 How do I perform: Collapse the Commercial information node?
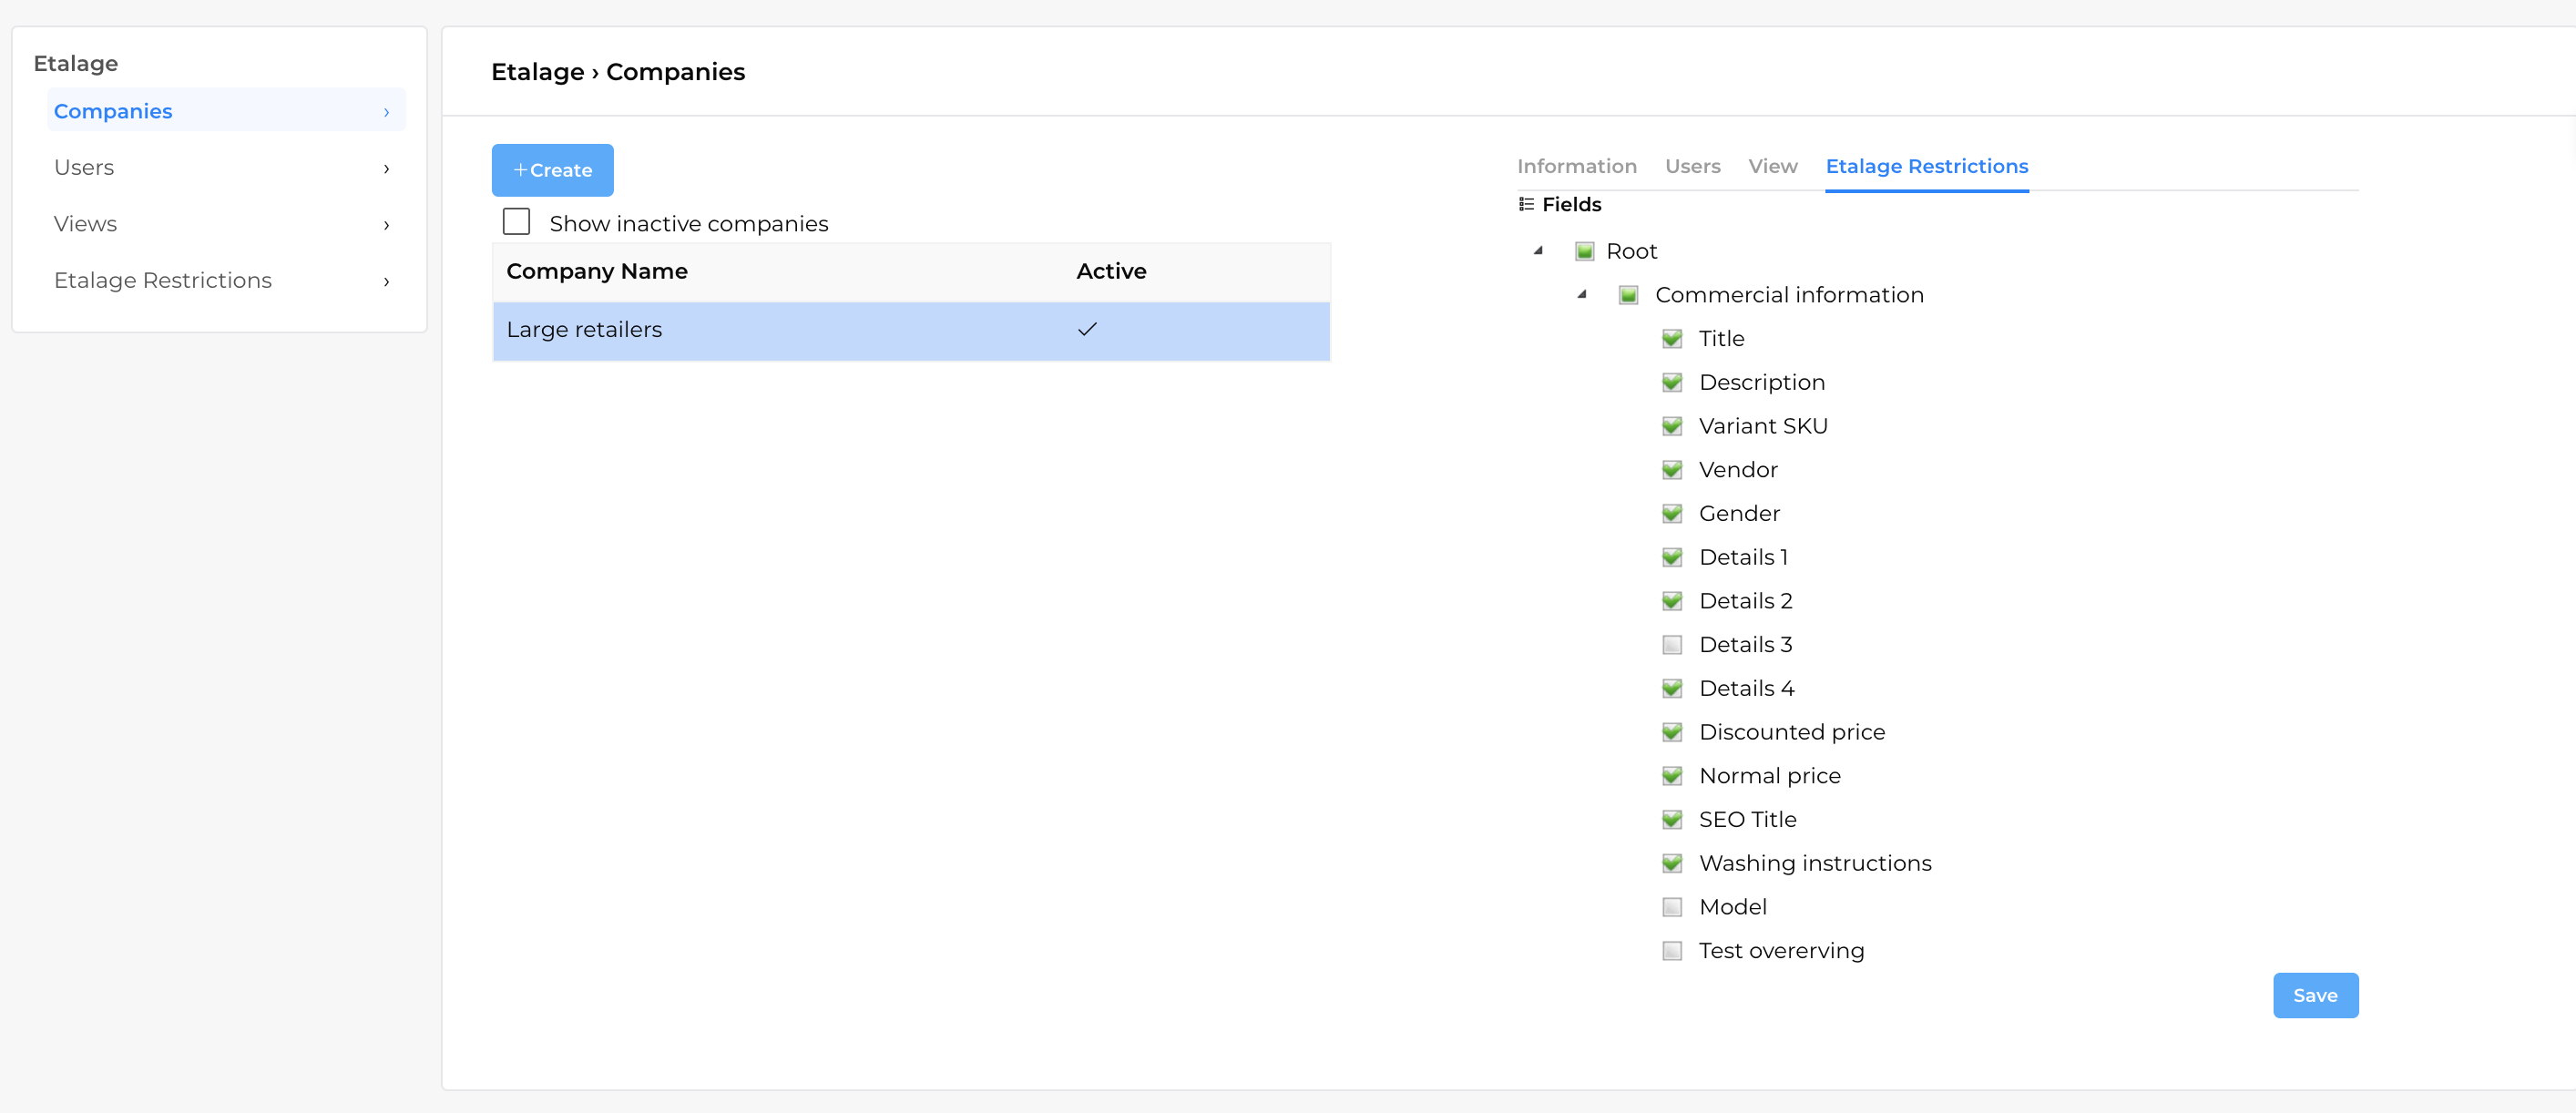1582,294
